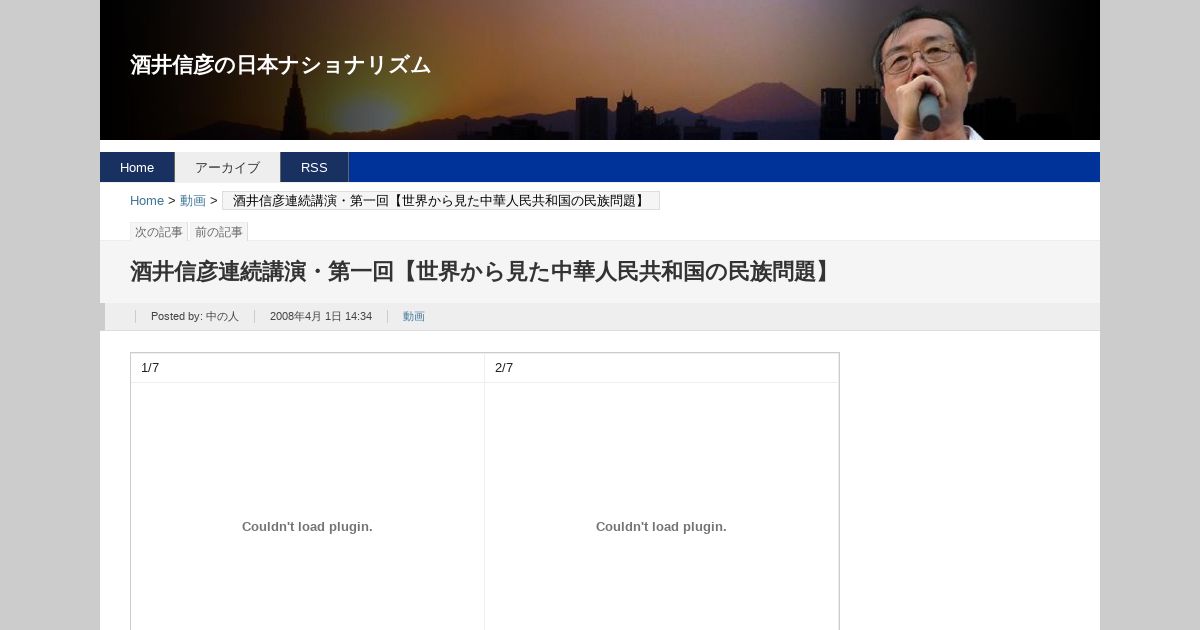Switch to the アーカイブ tab
The image size is (1200, 630).
[x=227, y=167]
